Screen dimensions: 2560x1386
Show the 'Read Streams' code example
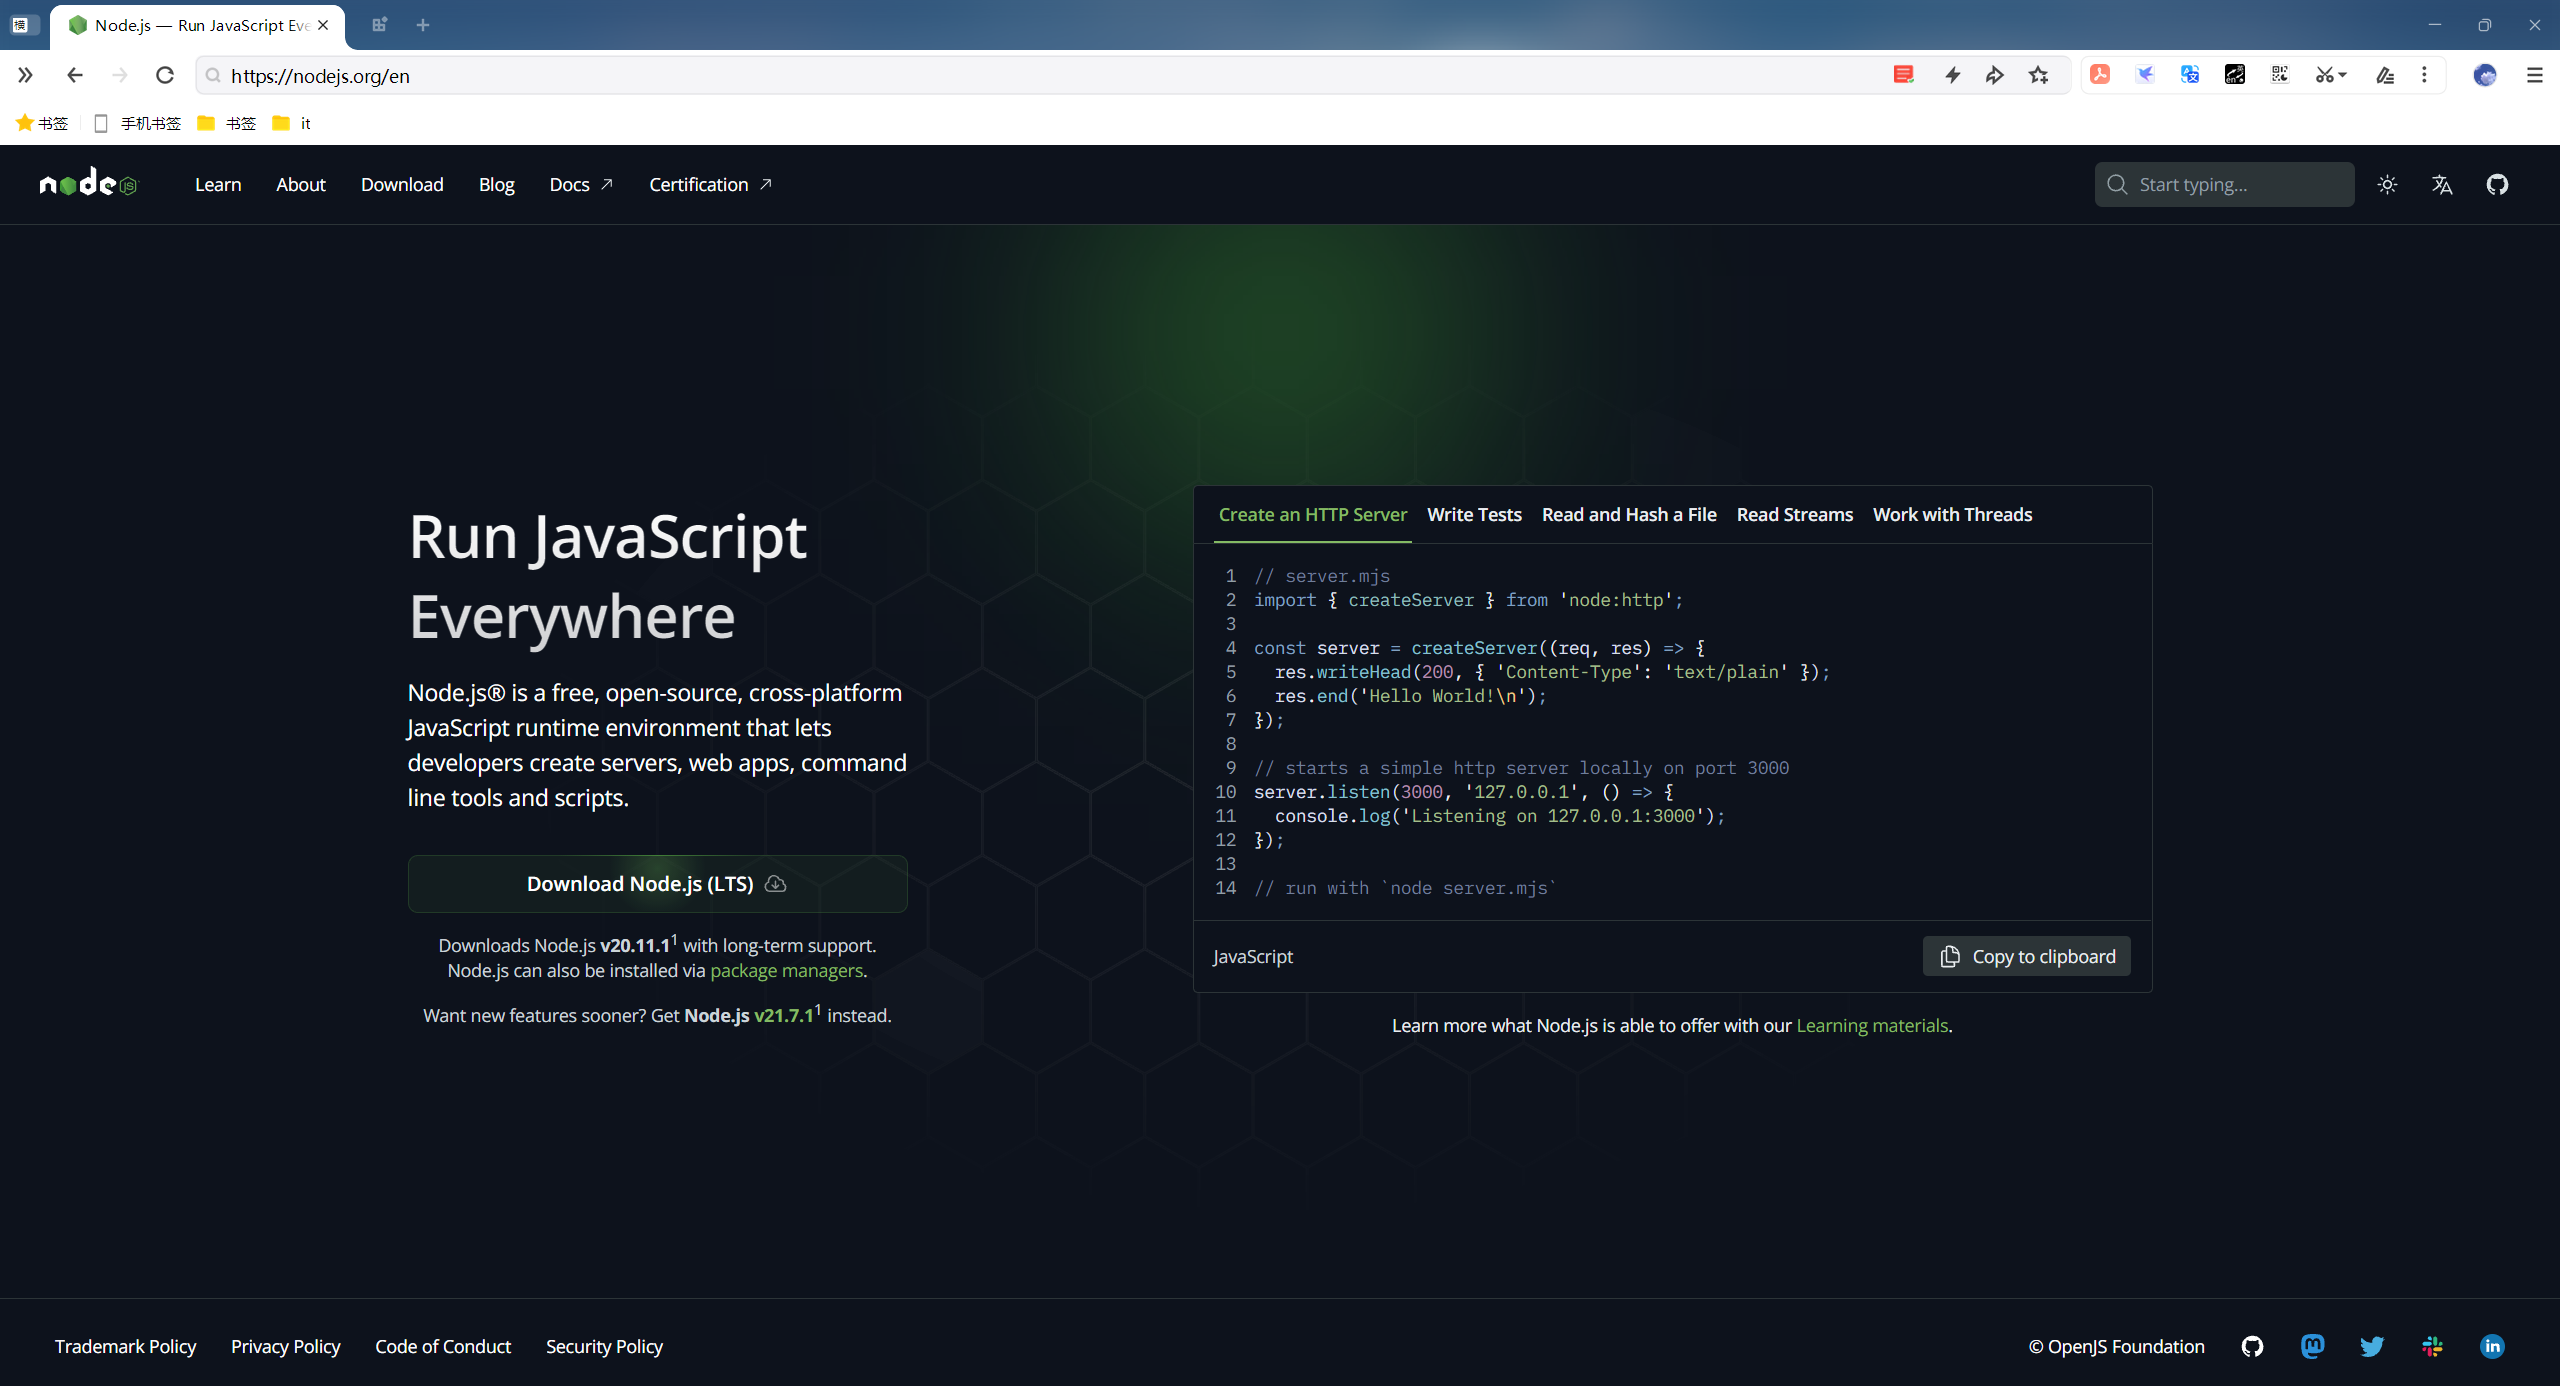[1794, 515]
